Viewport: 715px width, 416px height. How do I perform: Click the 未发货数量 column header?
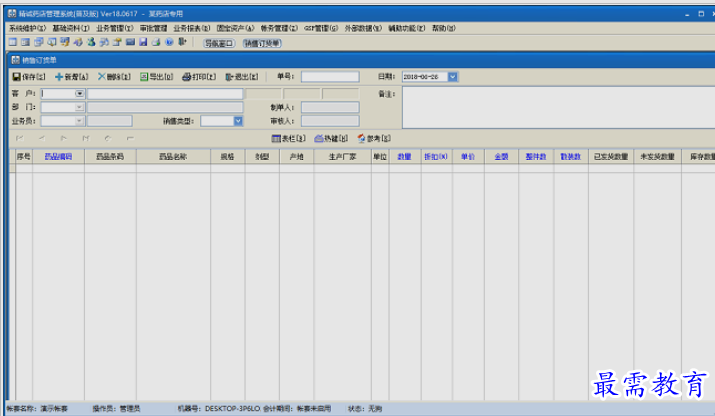(x=658, y=156)
